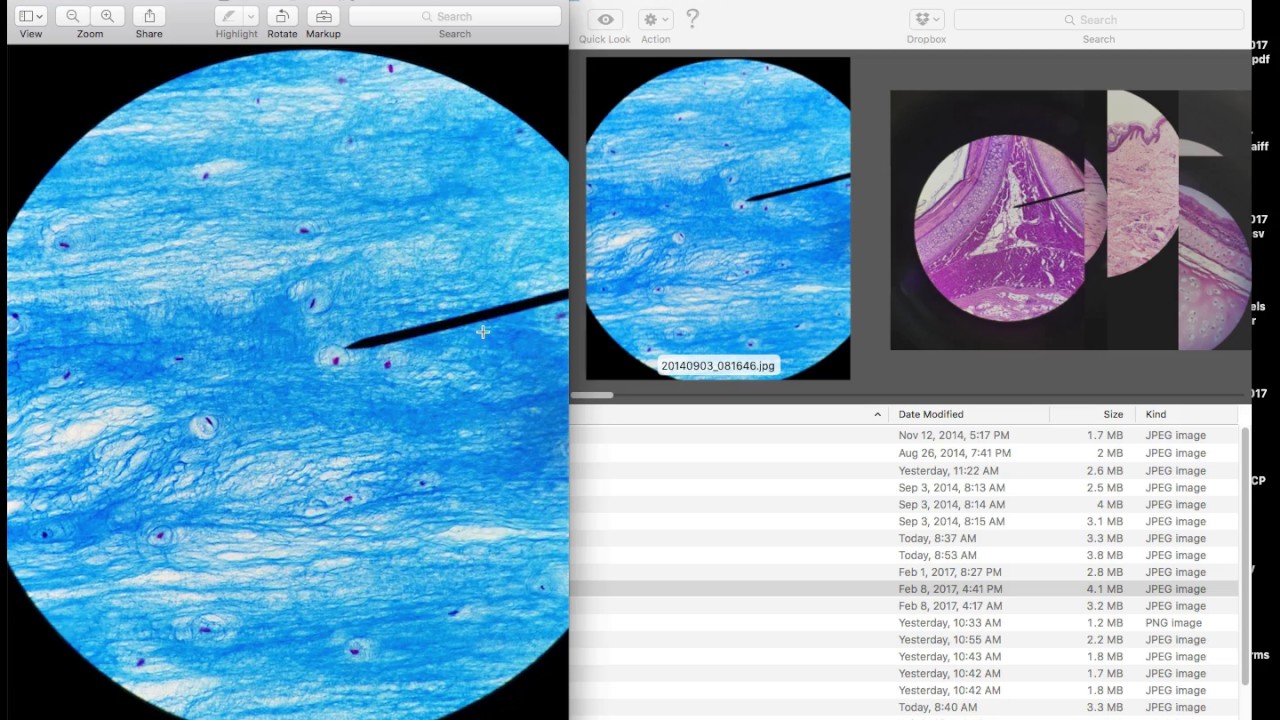Sort the file list by Size column
The height and width of the screenshot is (720, 1280).
tap(1113, 414)
